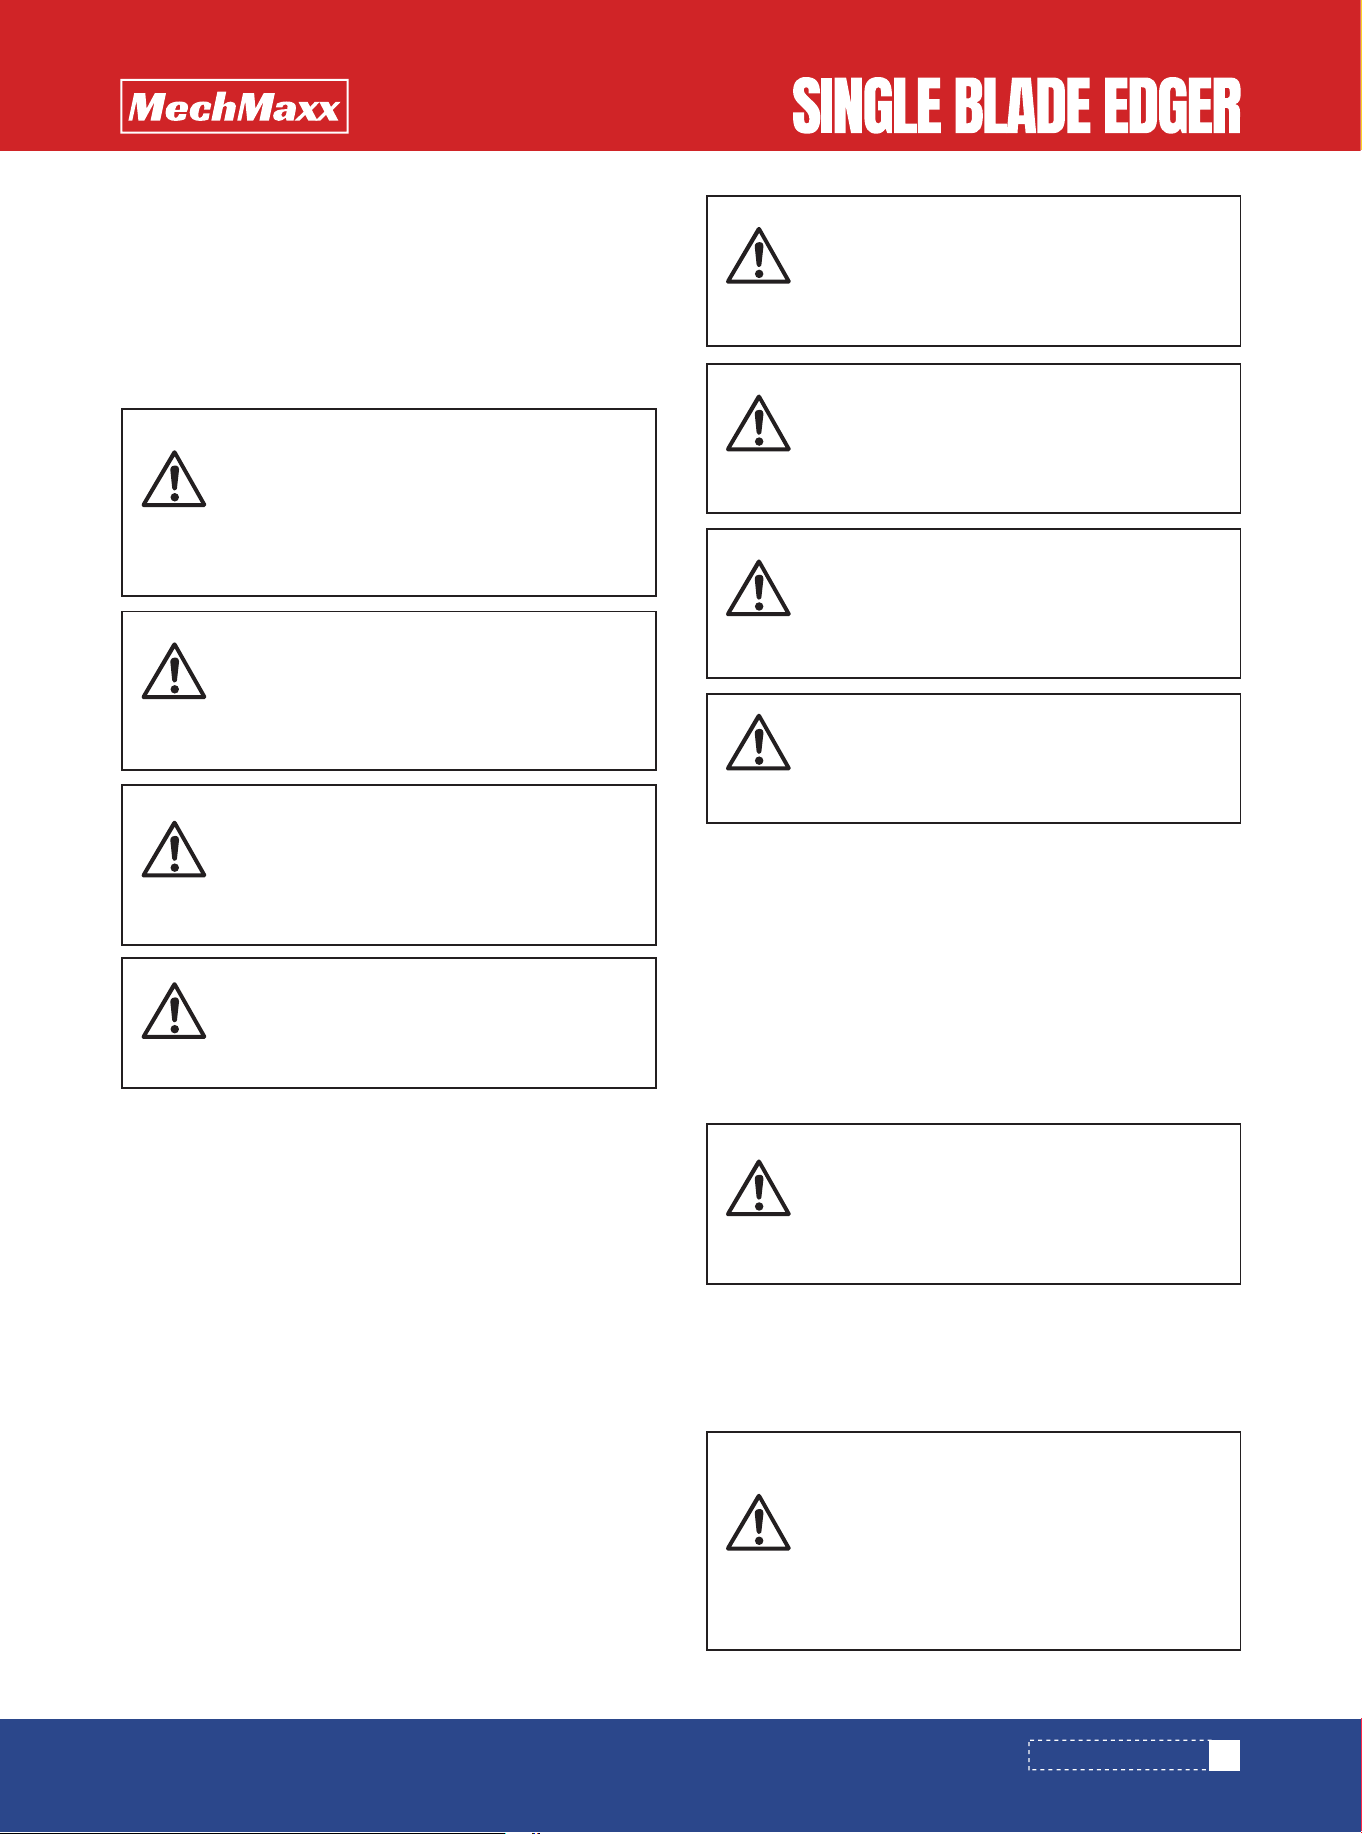Click the MechMaxx logo in the header
This screenshot has height=1834, width=1362.
(x=234, y=106)
